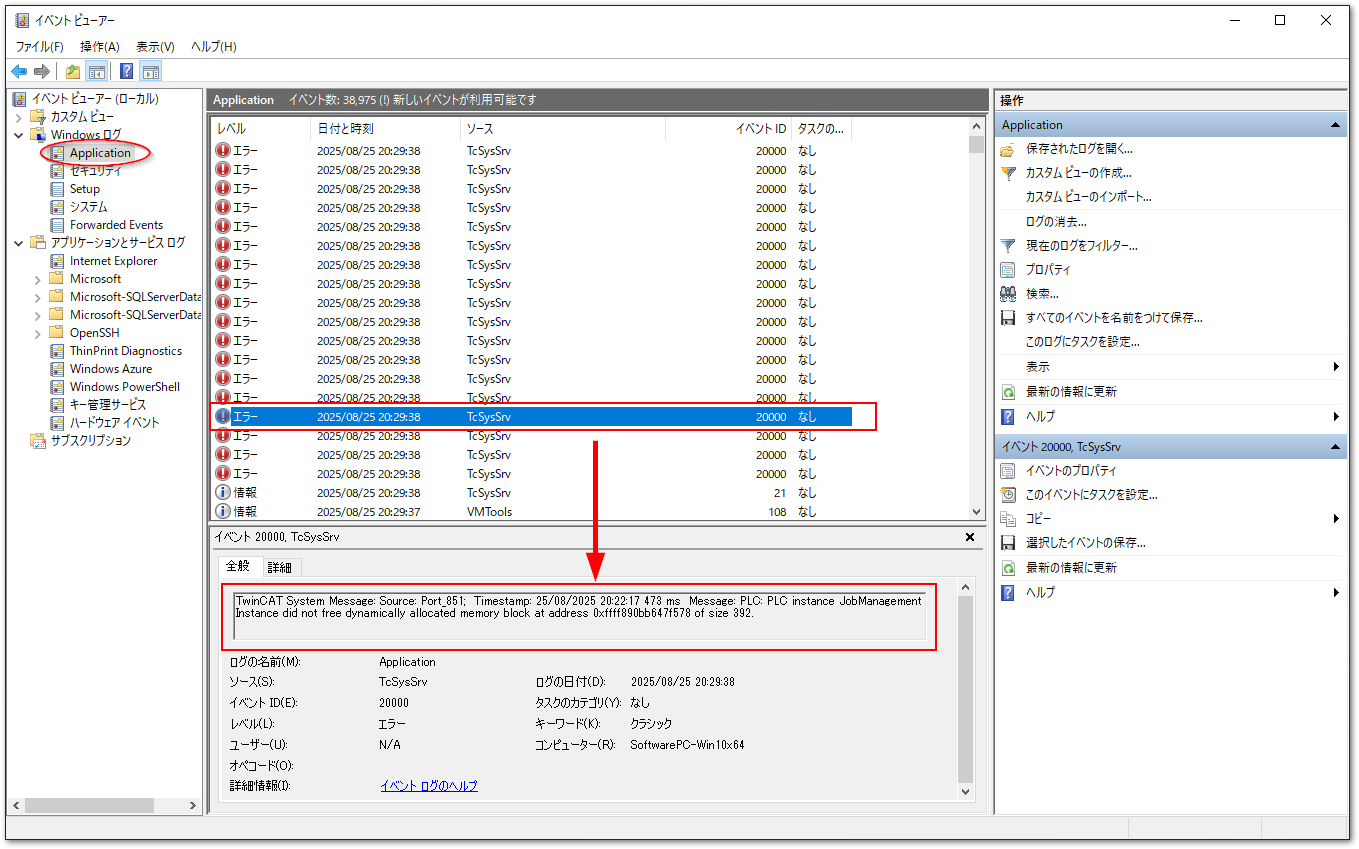Click 選択したイベントの保存 action
The width and height of the screenshot is (1359, 849).
[1086, 543]
